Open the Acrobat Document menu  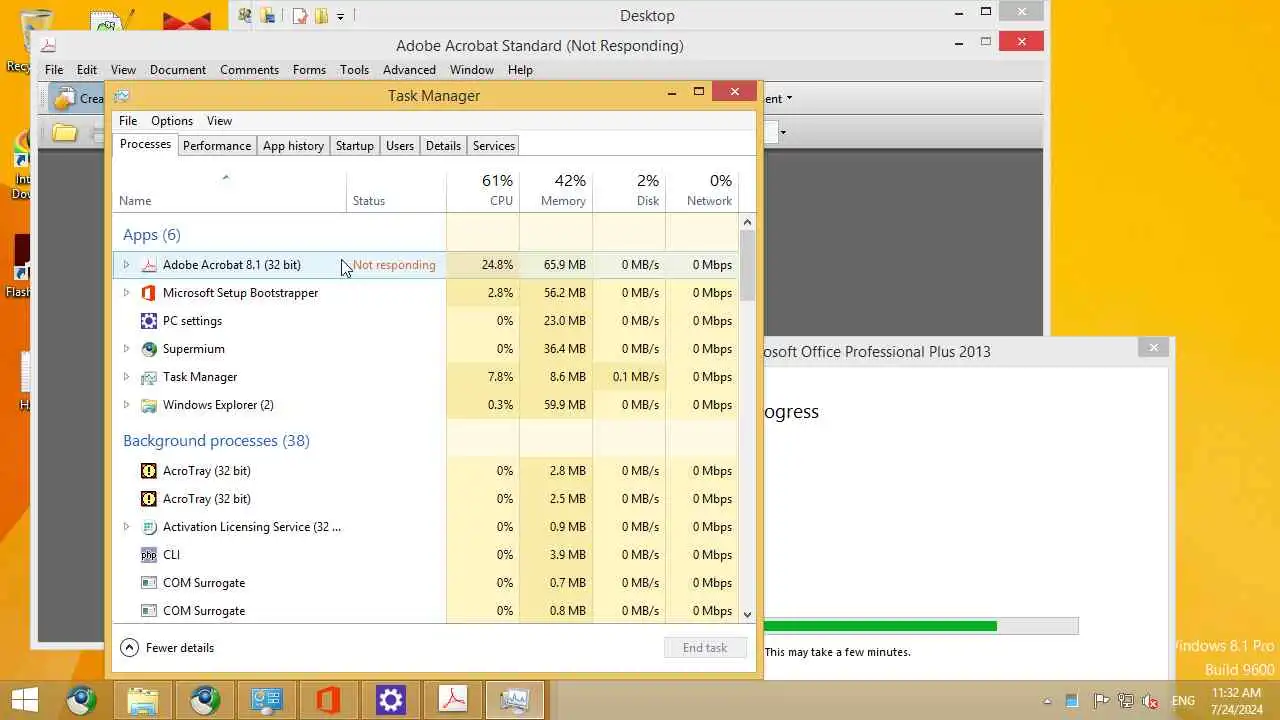(x=178, y=70)
